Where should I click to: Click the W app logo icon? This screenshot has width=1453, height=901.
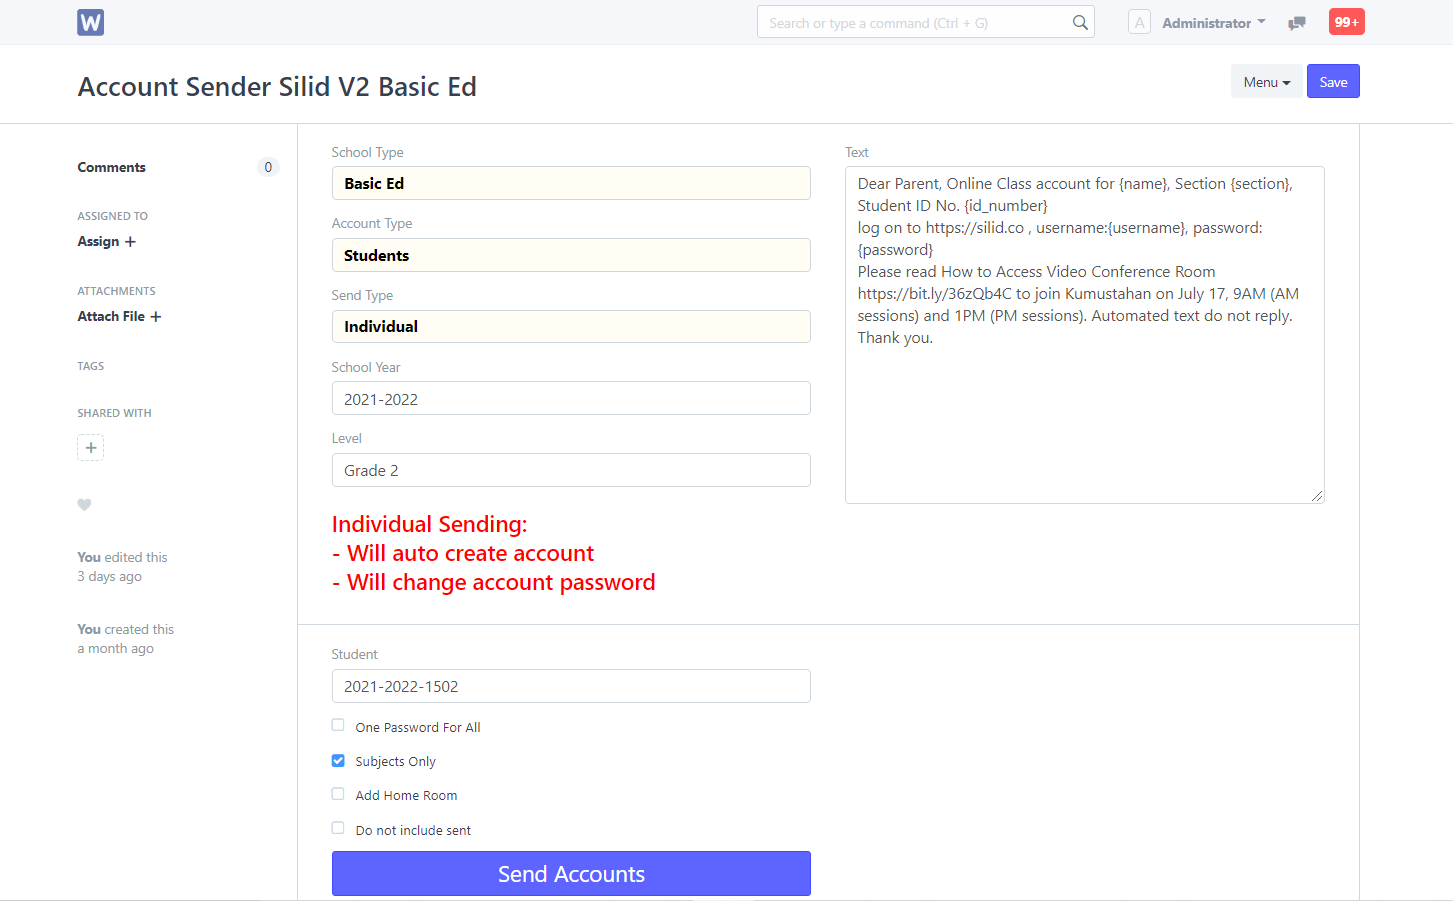[x=91, y=22]
